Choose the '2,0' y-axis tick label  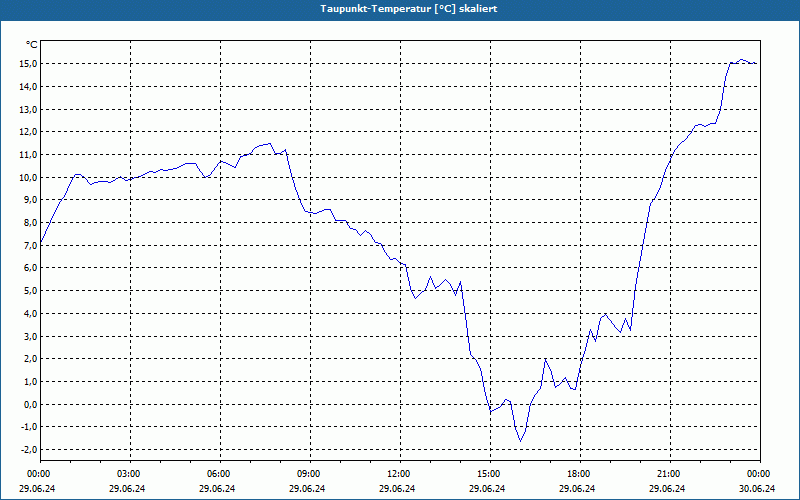(x=30, y=359)
